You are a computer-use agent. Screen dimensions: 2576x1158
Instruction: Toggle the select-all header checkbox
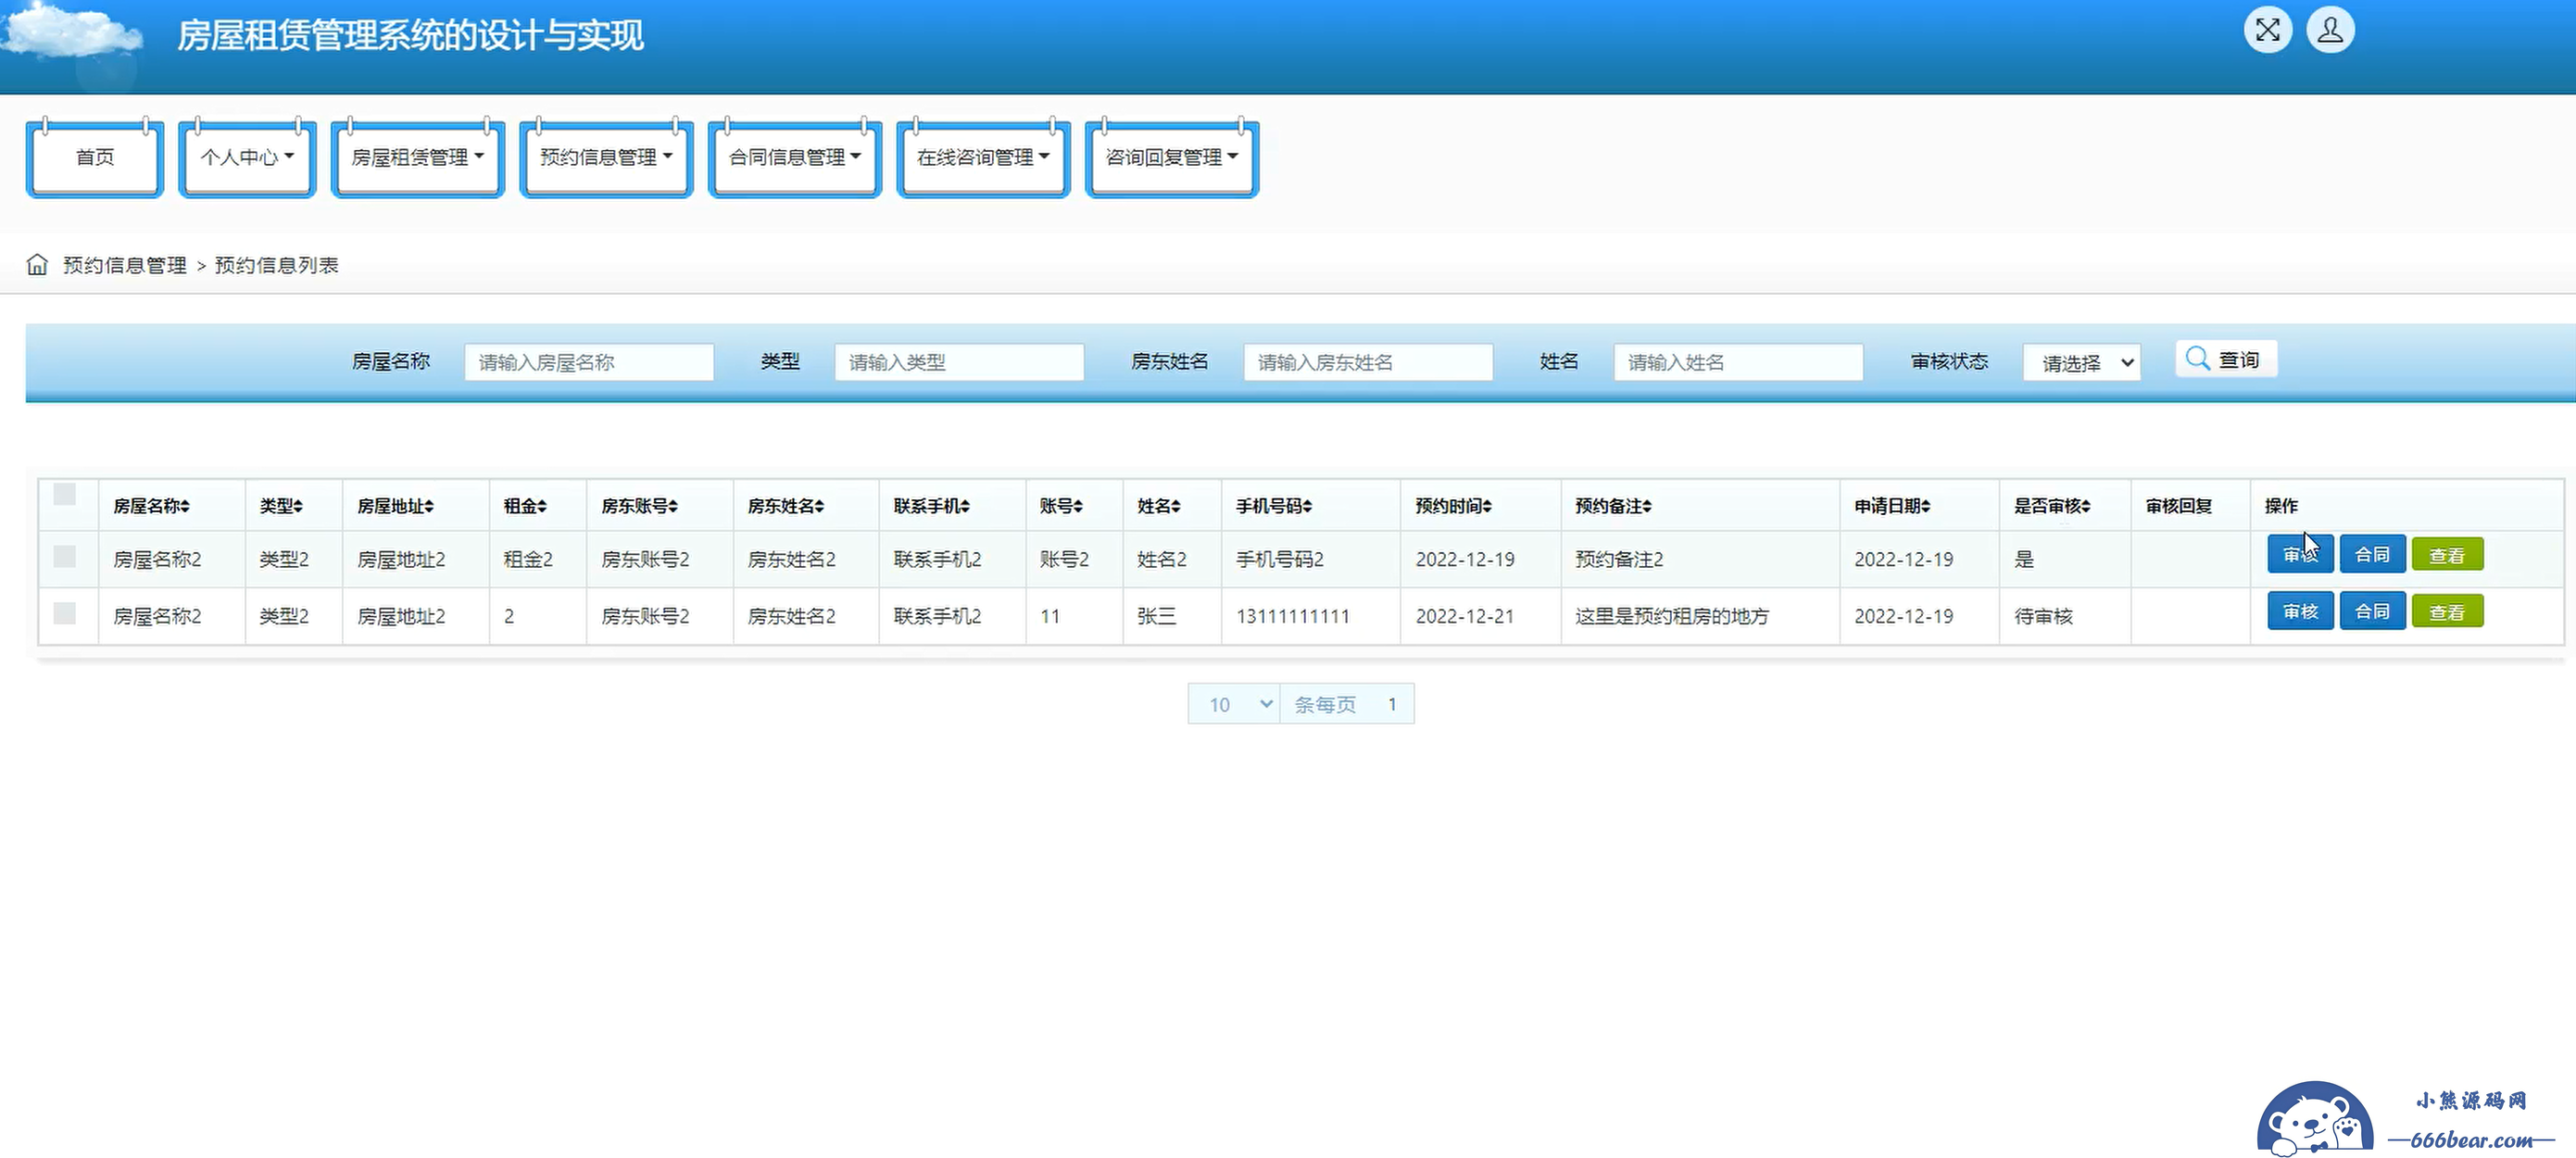point(65,494)
